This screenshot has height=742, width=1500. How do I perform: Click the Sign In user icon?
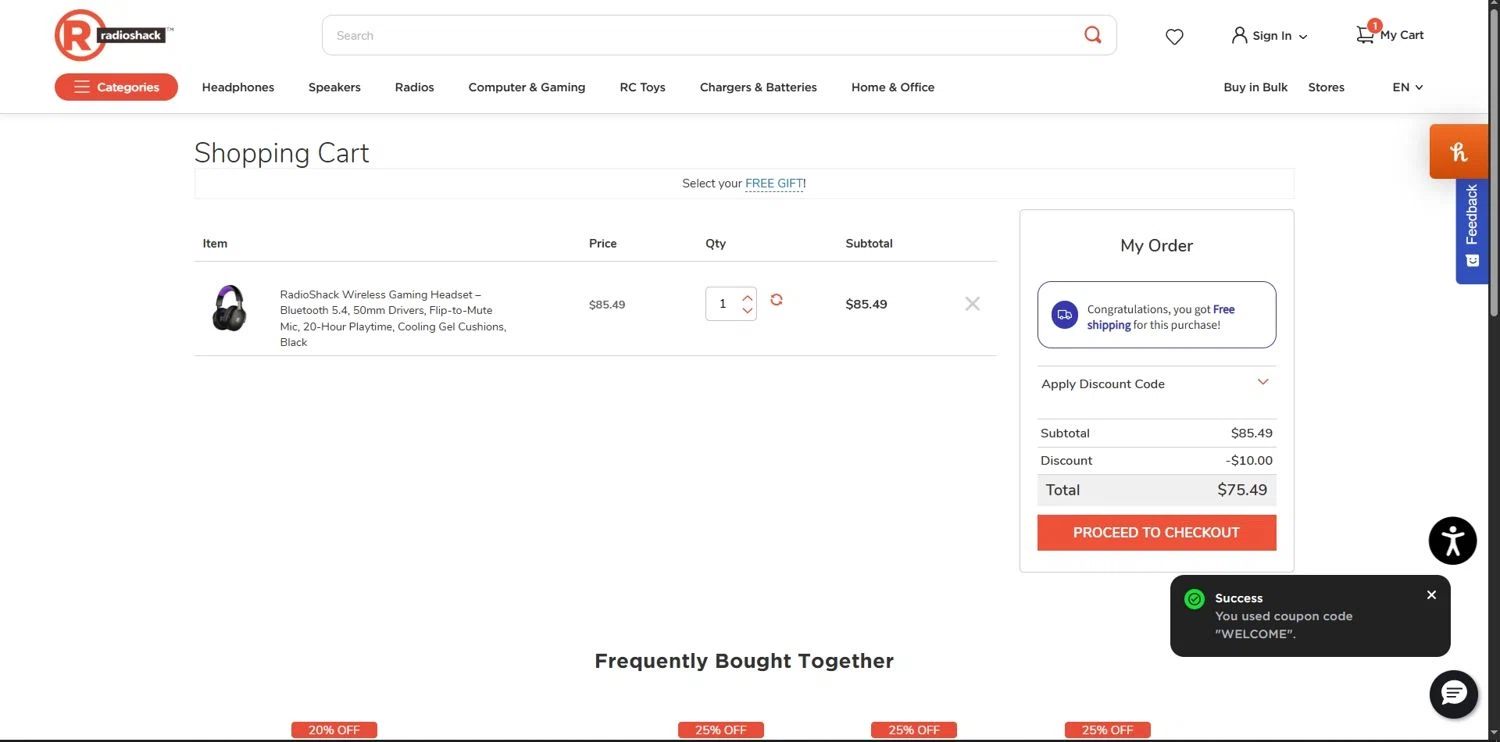click(x=1239, y=35)
